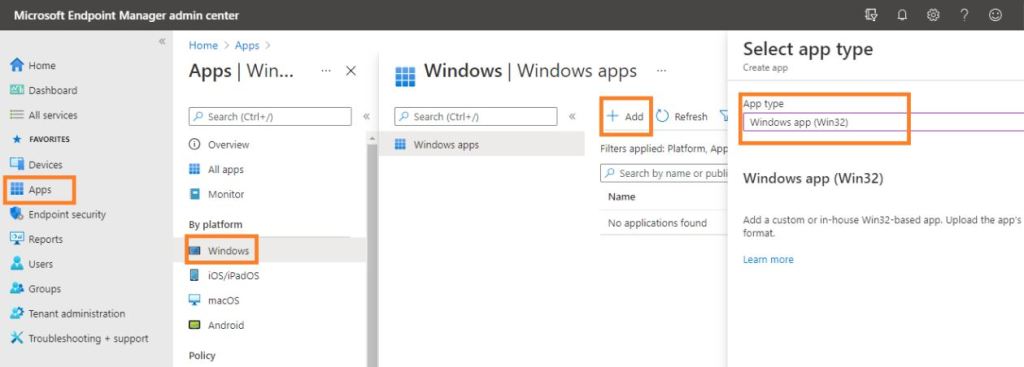Select Windows apps menu item
The height and width of the screenshot is (367, 1024).
click(482, 144)
